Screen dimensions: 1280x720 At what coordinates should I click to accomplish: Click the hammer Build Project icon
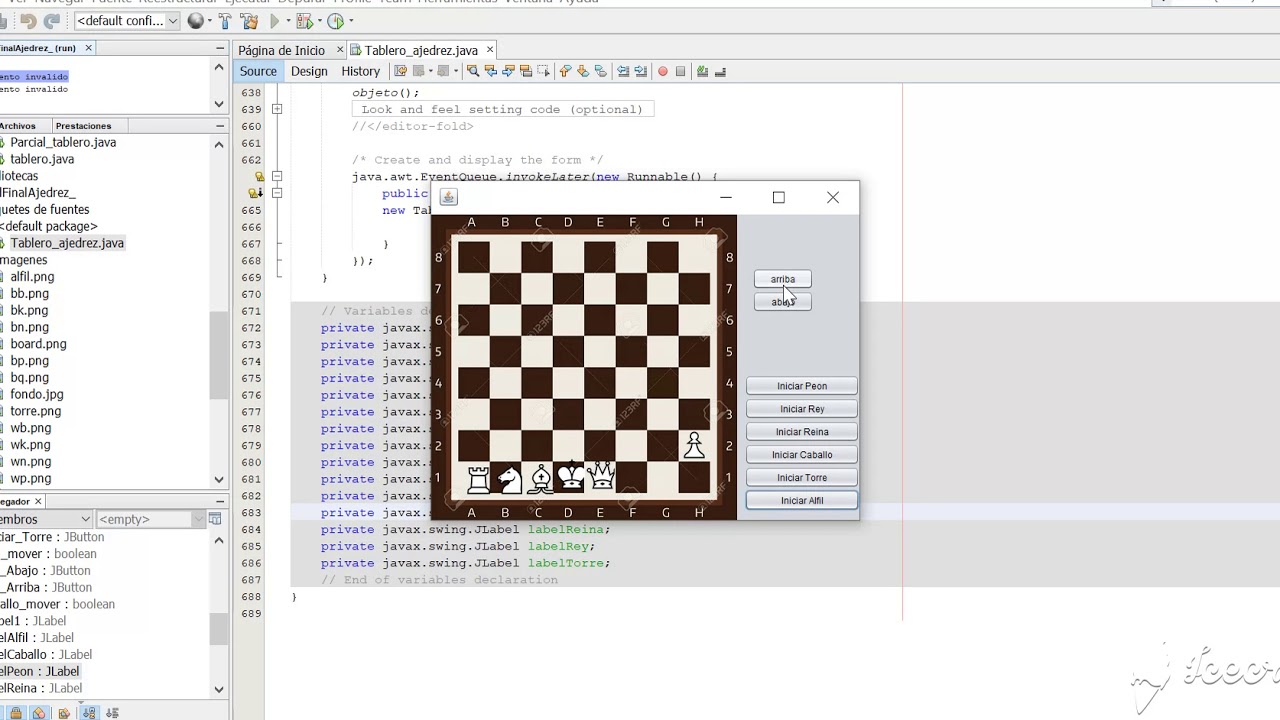click(224, 21)
